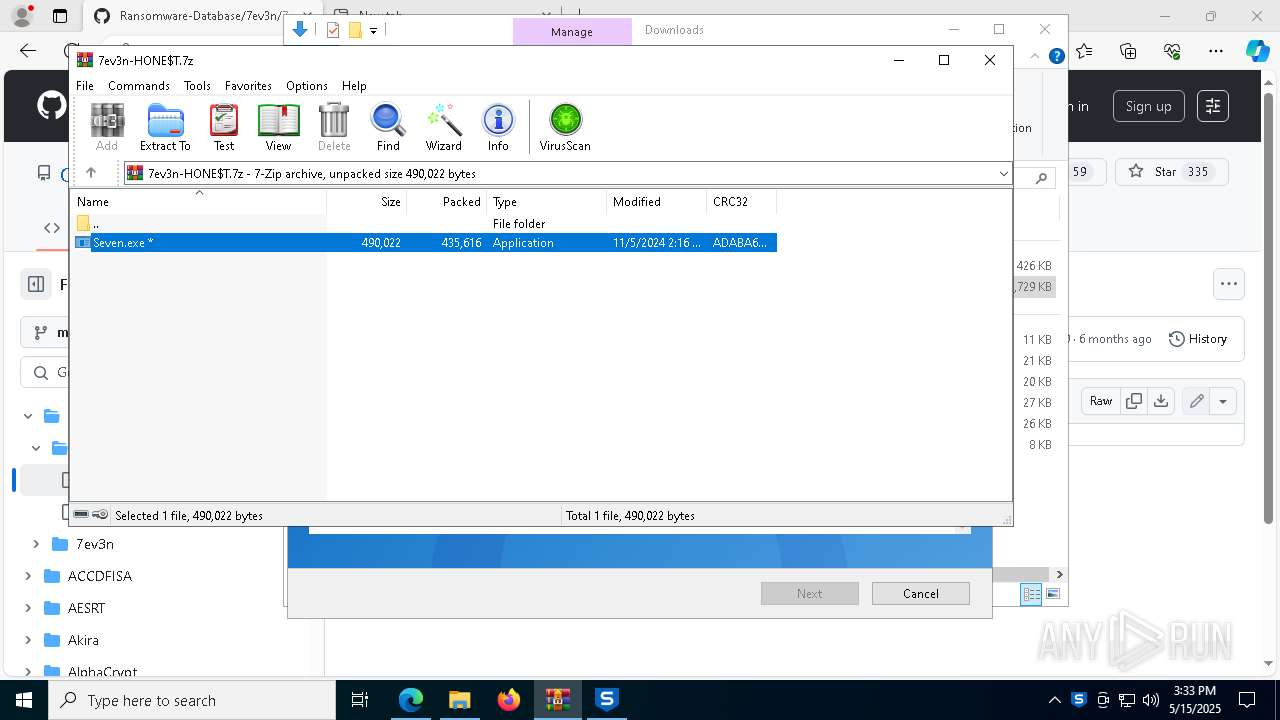Sort by the Modified column header
This screenshot has width=1280, height=720.
coord(657,202)
